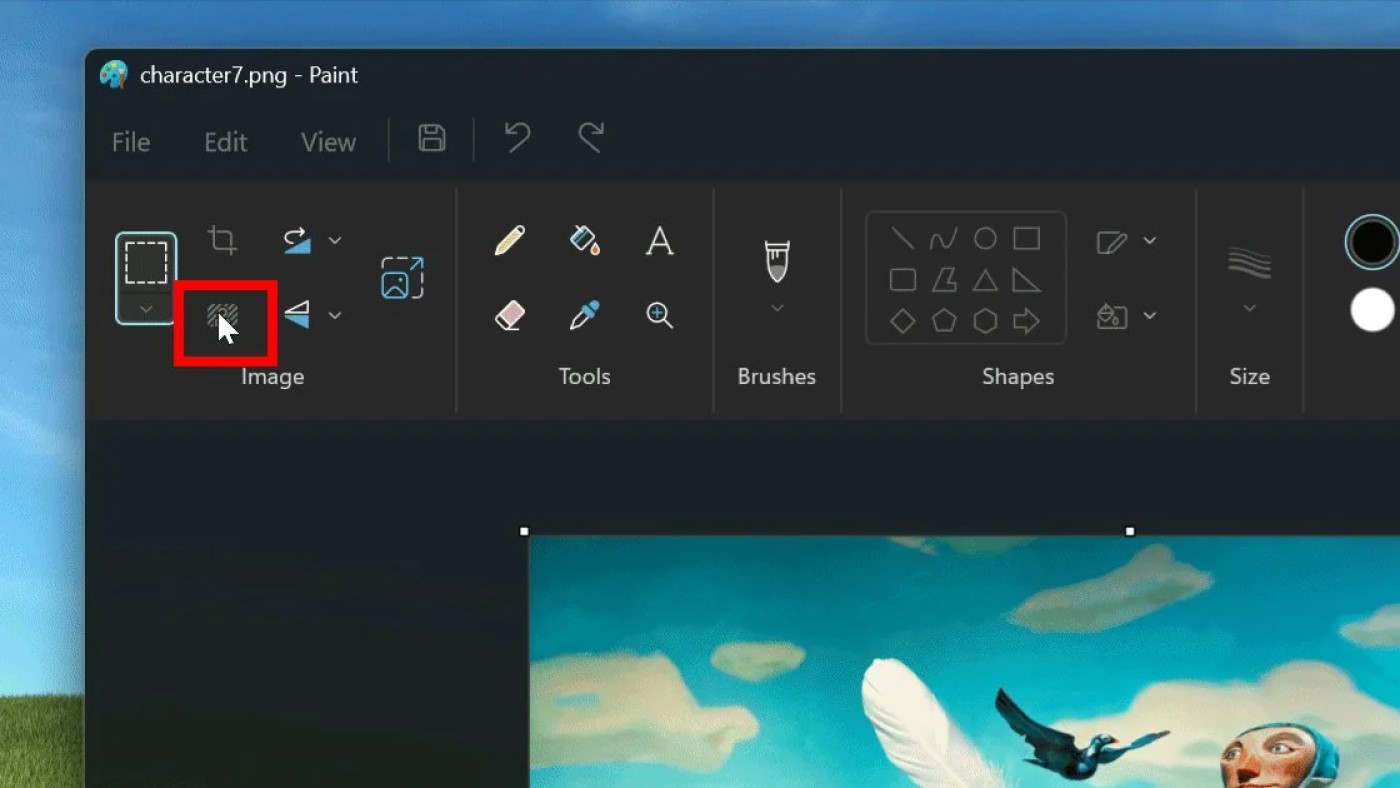Open the Edit menu

[x=225, y=142]
